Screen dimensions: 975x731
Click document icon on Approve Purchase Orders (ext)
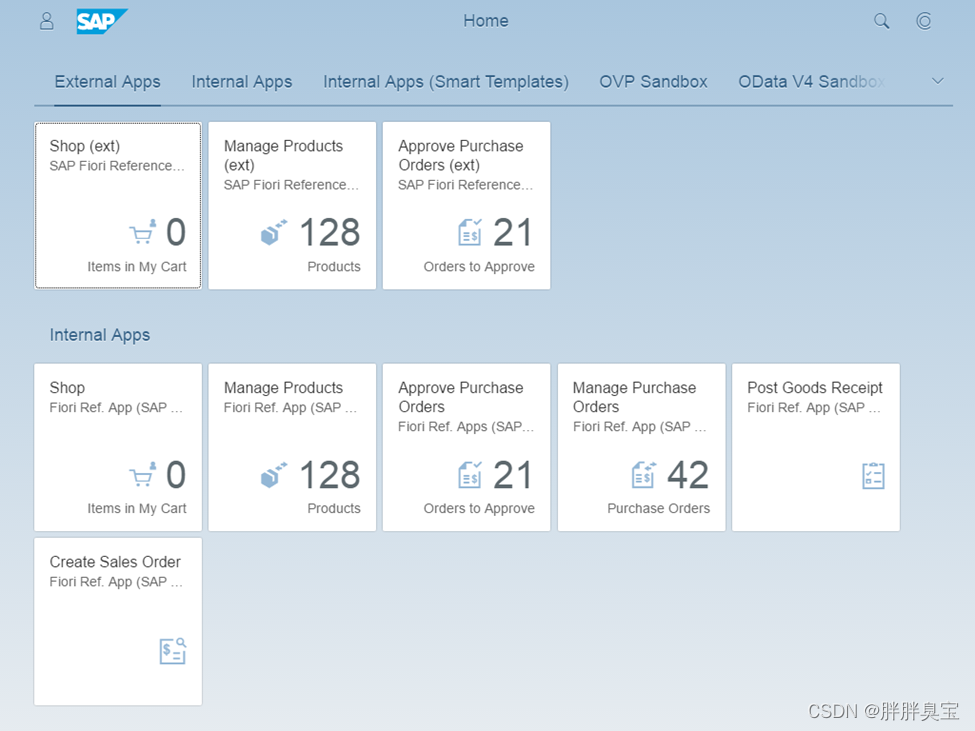click(470, 232)
